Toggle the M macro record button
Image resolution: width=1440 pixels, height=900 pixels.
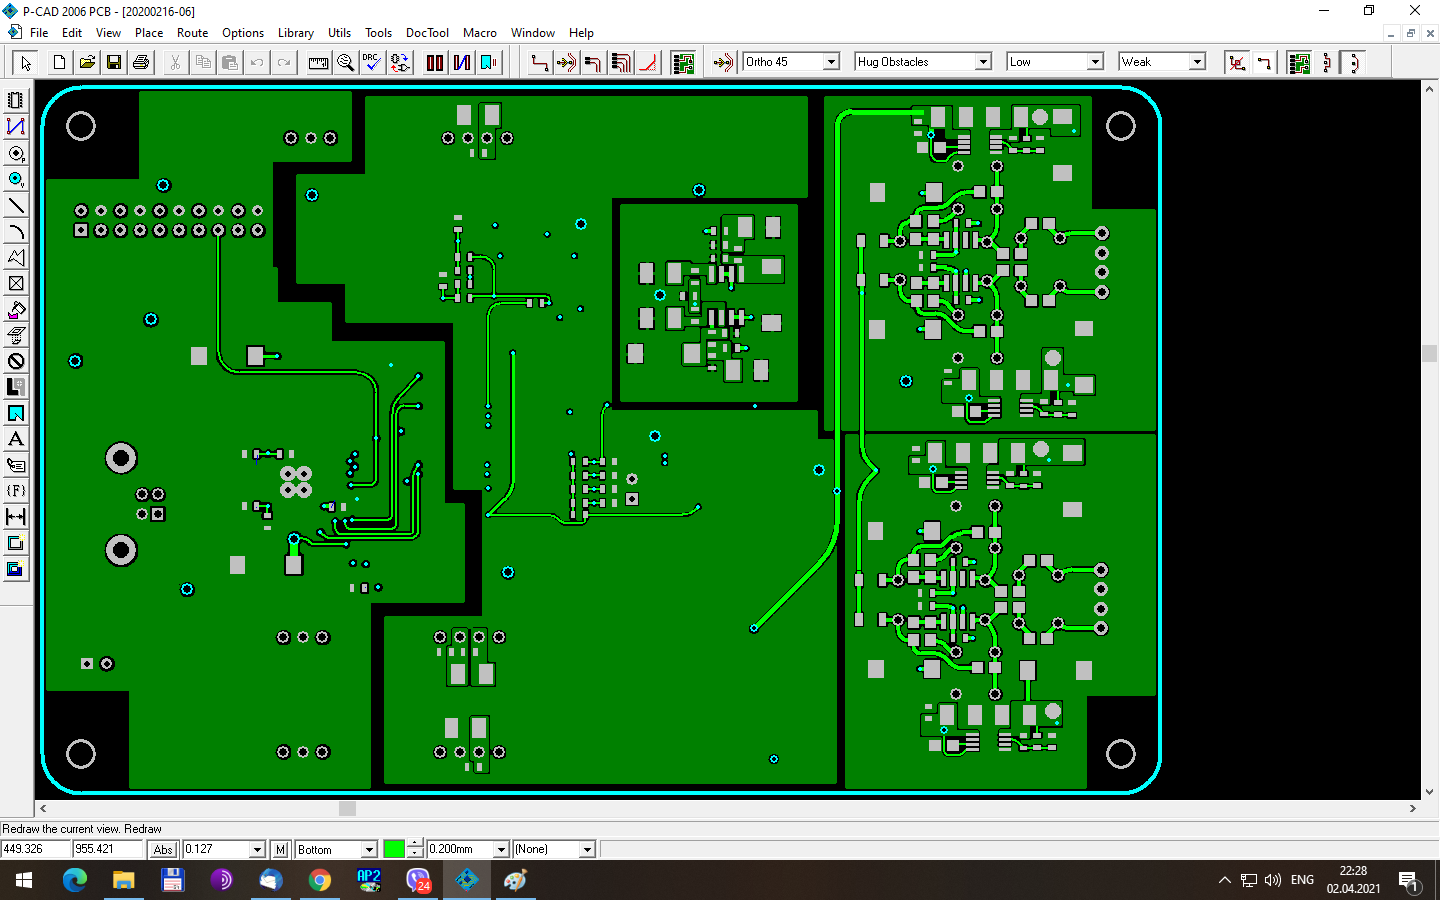[281, 850]
